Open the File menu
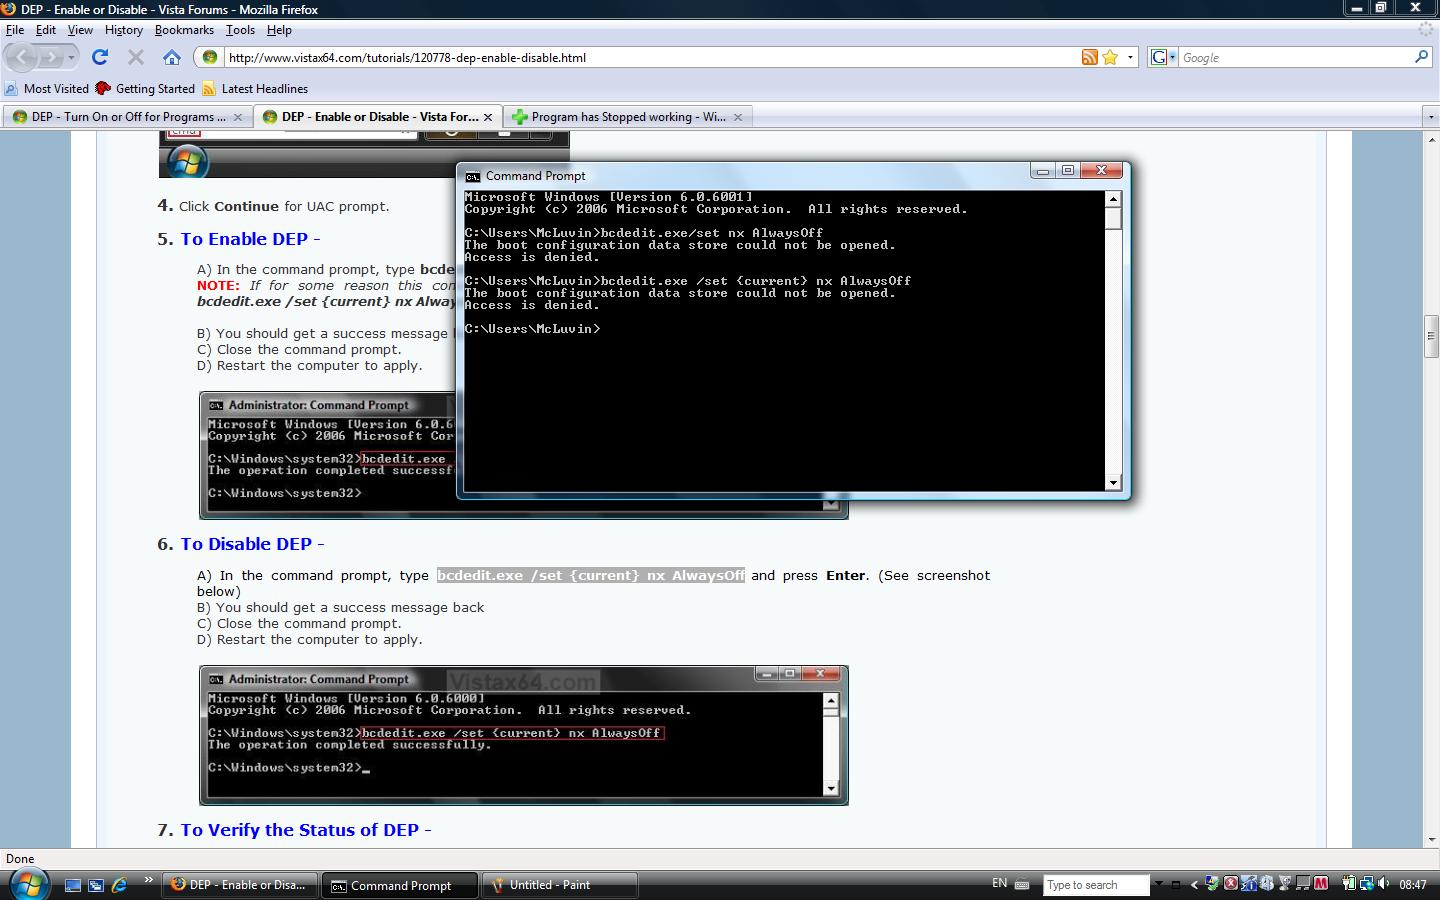Screen dimensions: 1440x900 click(x=15, y=30)
